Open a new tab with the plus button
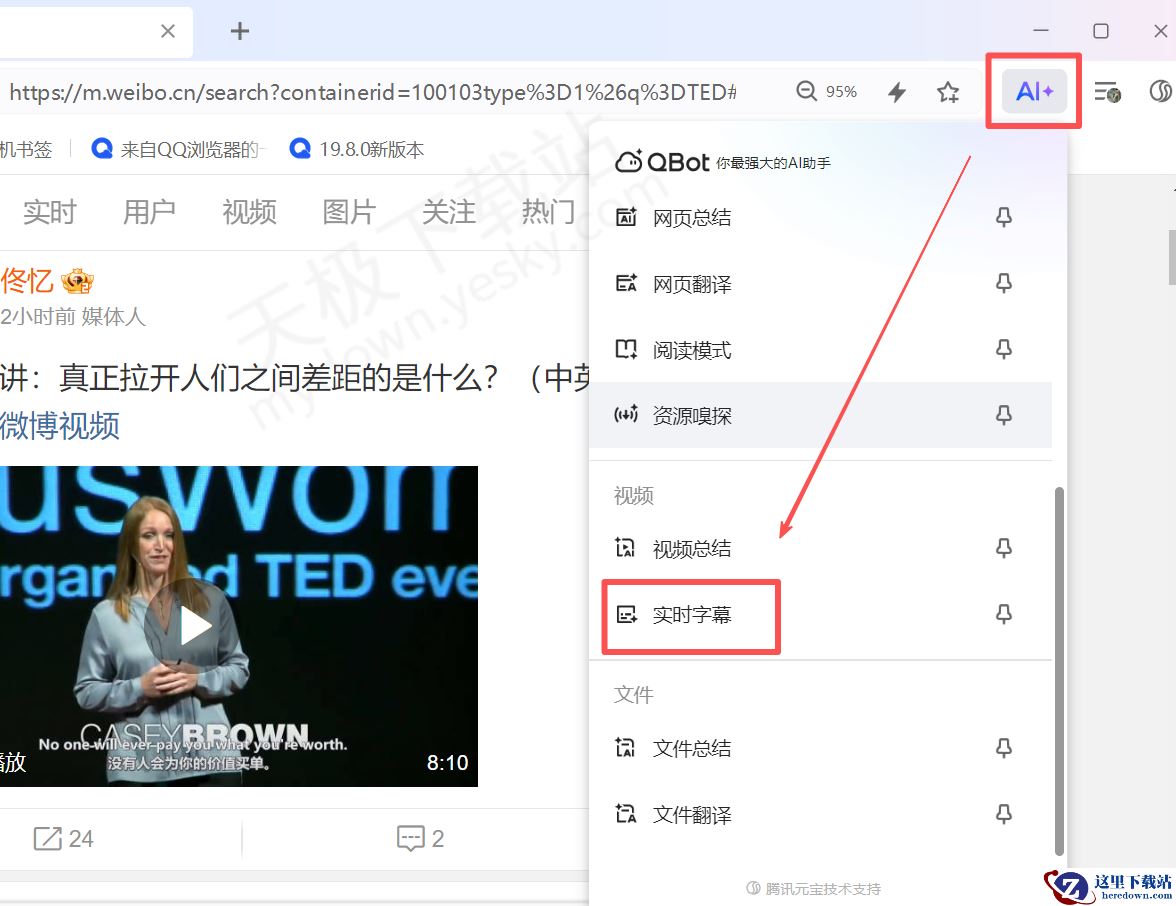This screenshot has height=906, width=1176. (x=239, y=30)
